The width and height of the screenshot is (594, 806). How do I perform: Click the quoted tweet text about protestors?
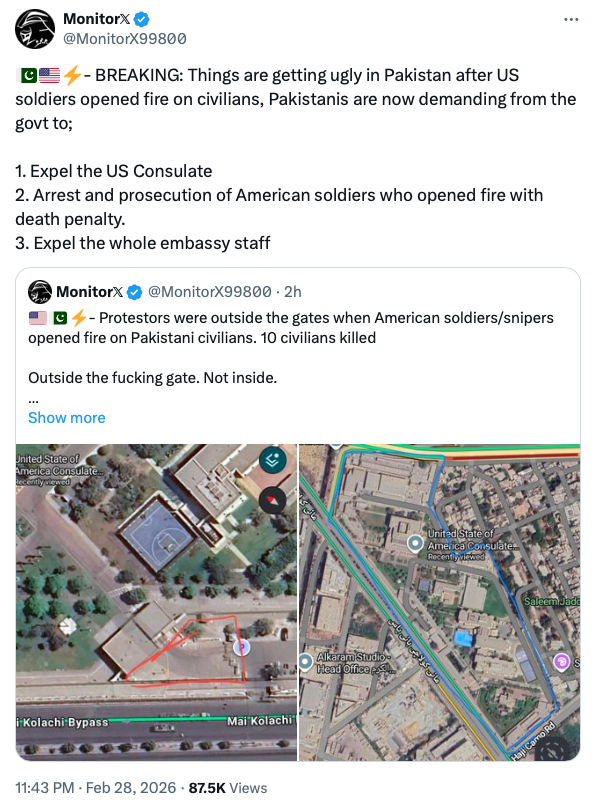tap(291, 328)
